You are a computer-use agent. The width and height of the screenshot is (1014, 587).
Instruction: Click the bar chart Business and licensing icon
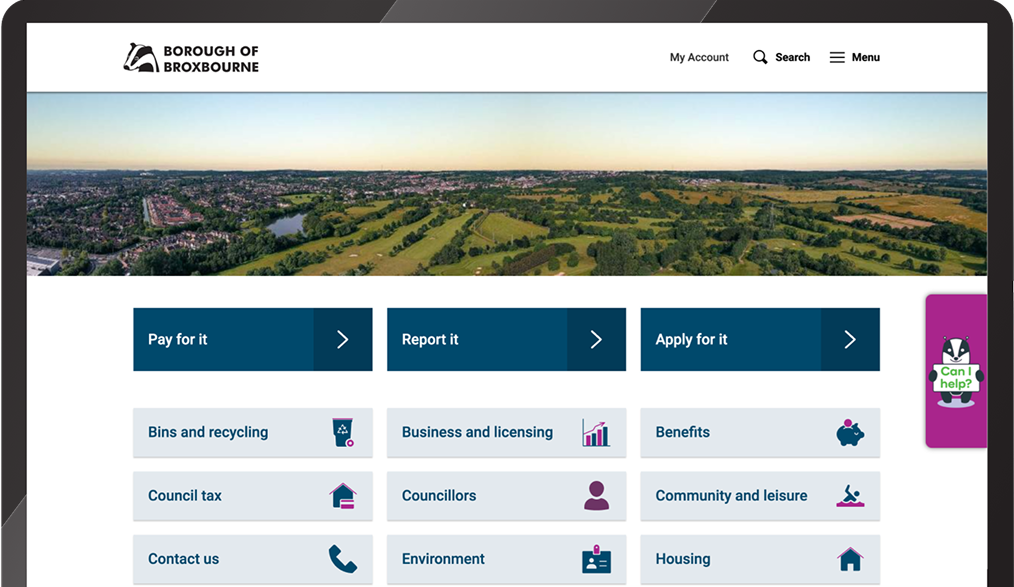596,432
